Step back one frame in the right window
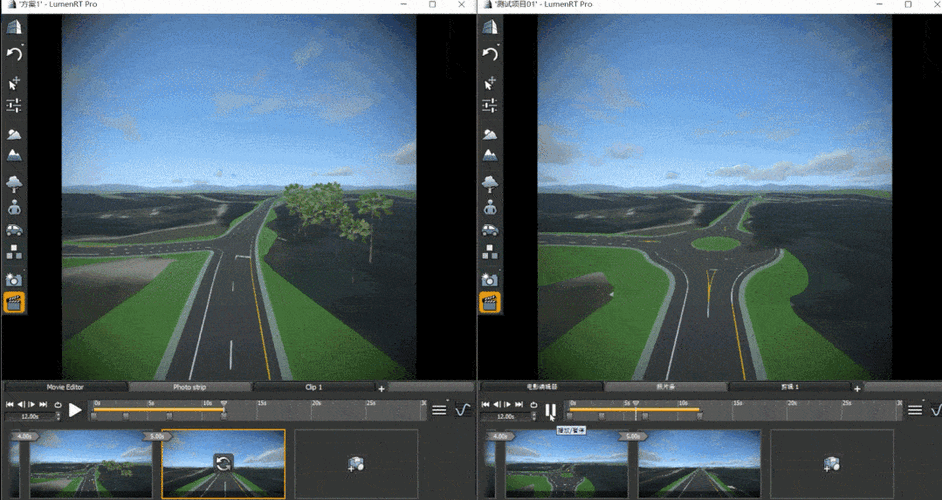 [x=496, y=404]
